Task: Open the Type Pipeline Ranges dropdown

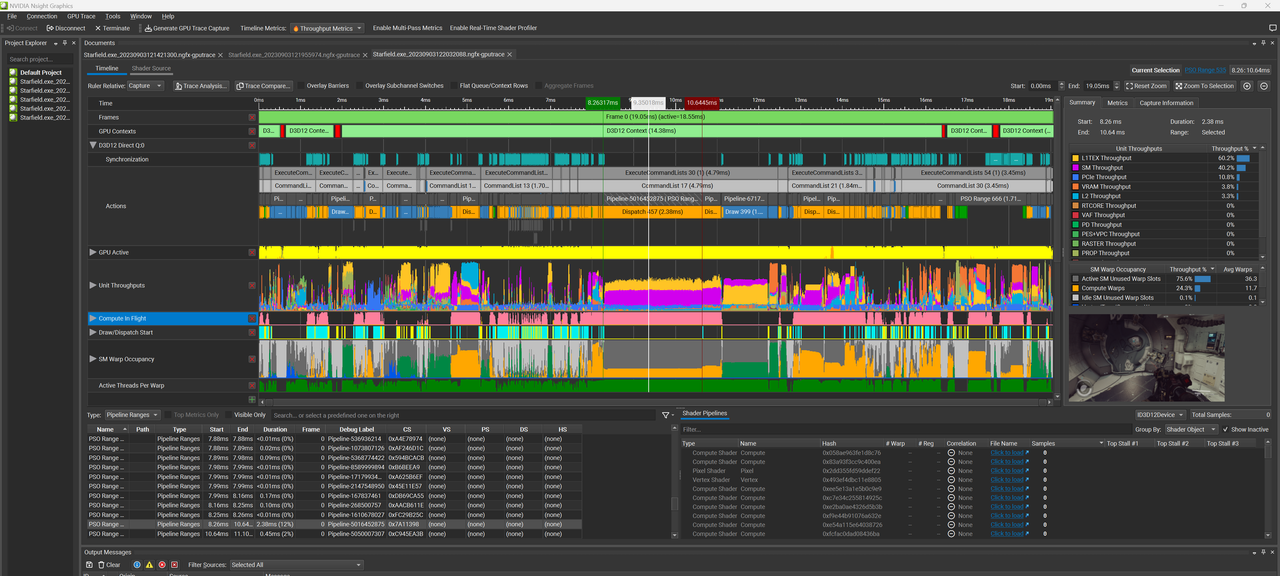Action: [133, 415]
